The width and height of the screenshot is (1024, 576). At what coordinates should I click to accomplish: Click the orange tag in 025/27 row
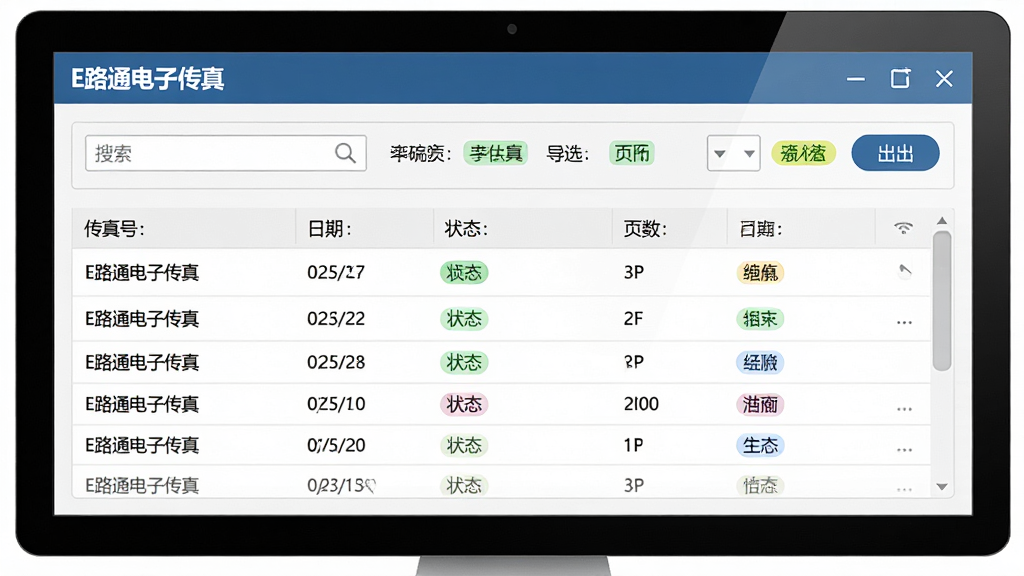click(x=760, y=272)
